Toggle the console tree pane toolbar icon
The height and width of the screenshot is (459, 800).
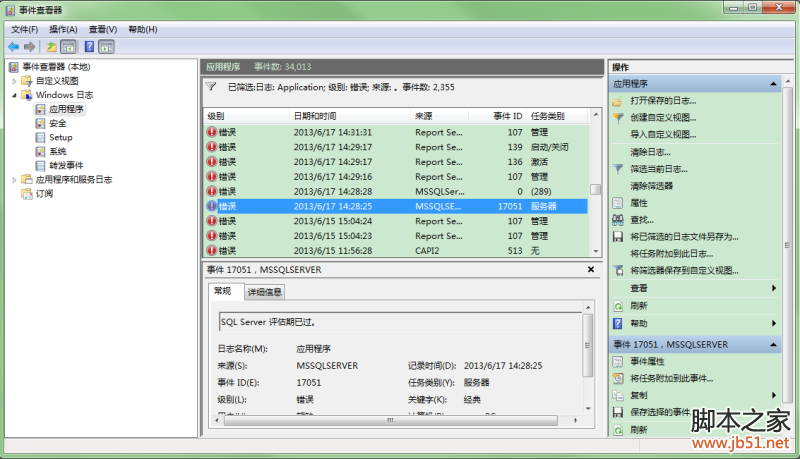pyautogui.click(x=68, y=47)
